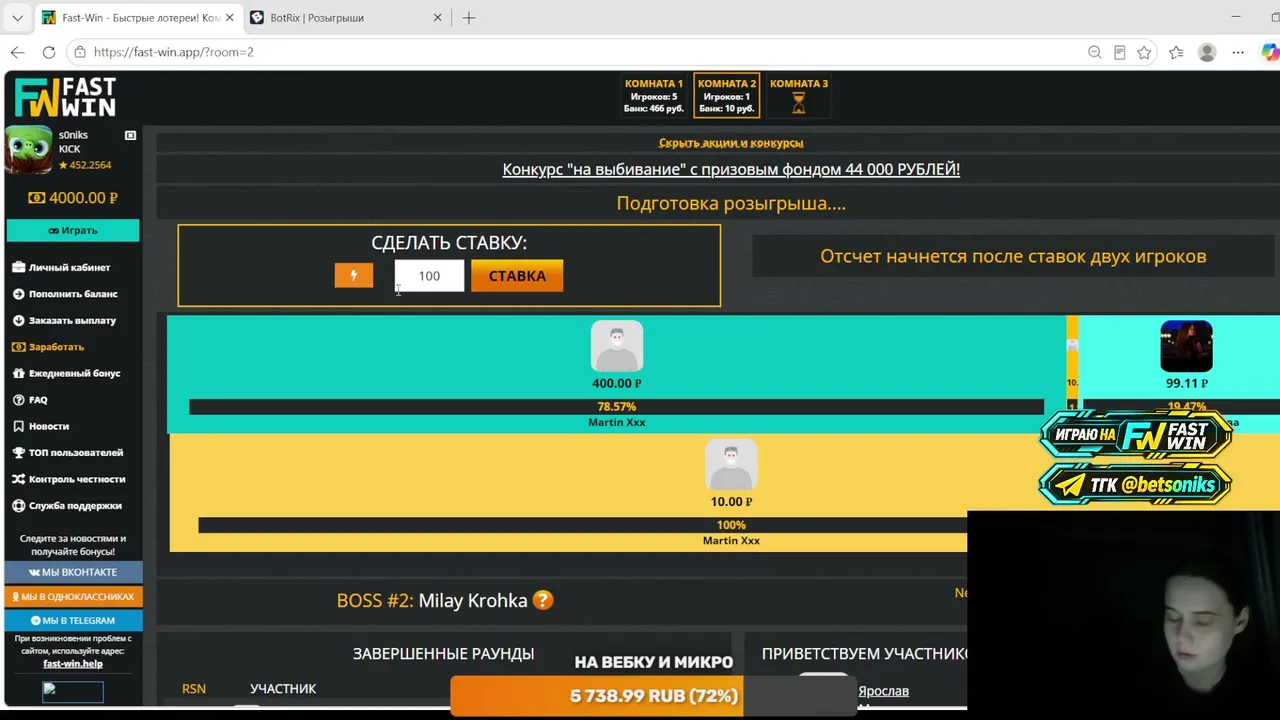Add page to favorites with the star icon
Image resolution: width=1280 pixels, height=720 pixels.
1144,52
